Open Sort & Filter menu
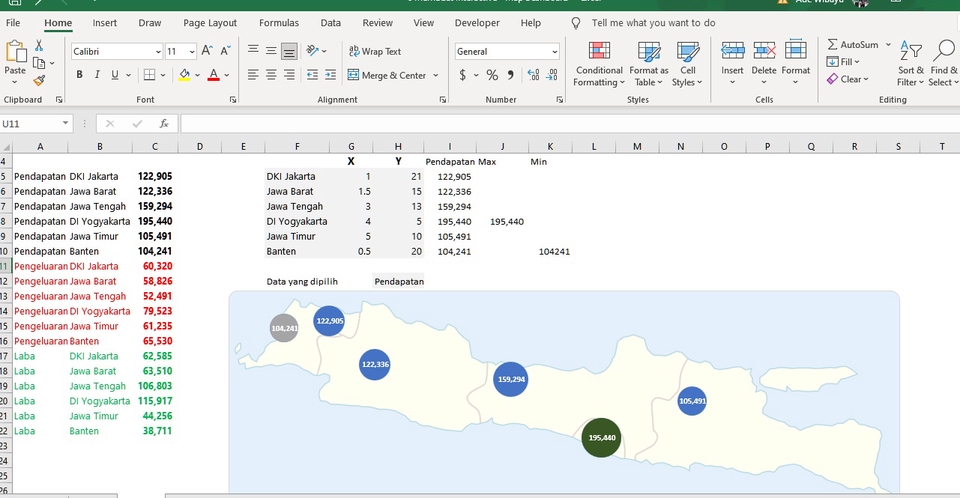The width and height of the screenshot is (960, 498). click(x=910, y=63)
